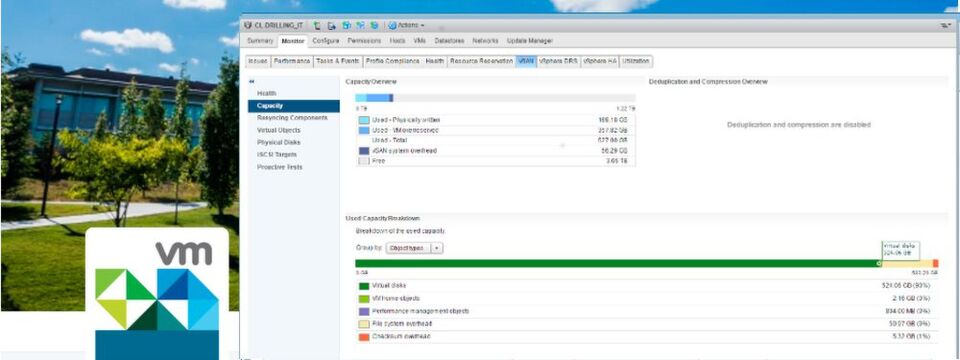
Task: Click the 'Used - Physically written' label
Action: pos(406,120)
